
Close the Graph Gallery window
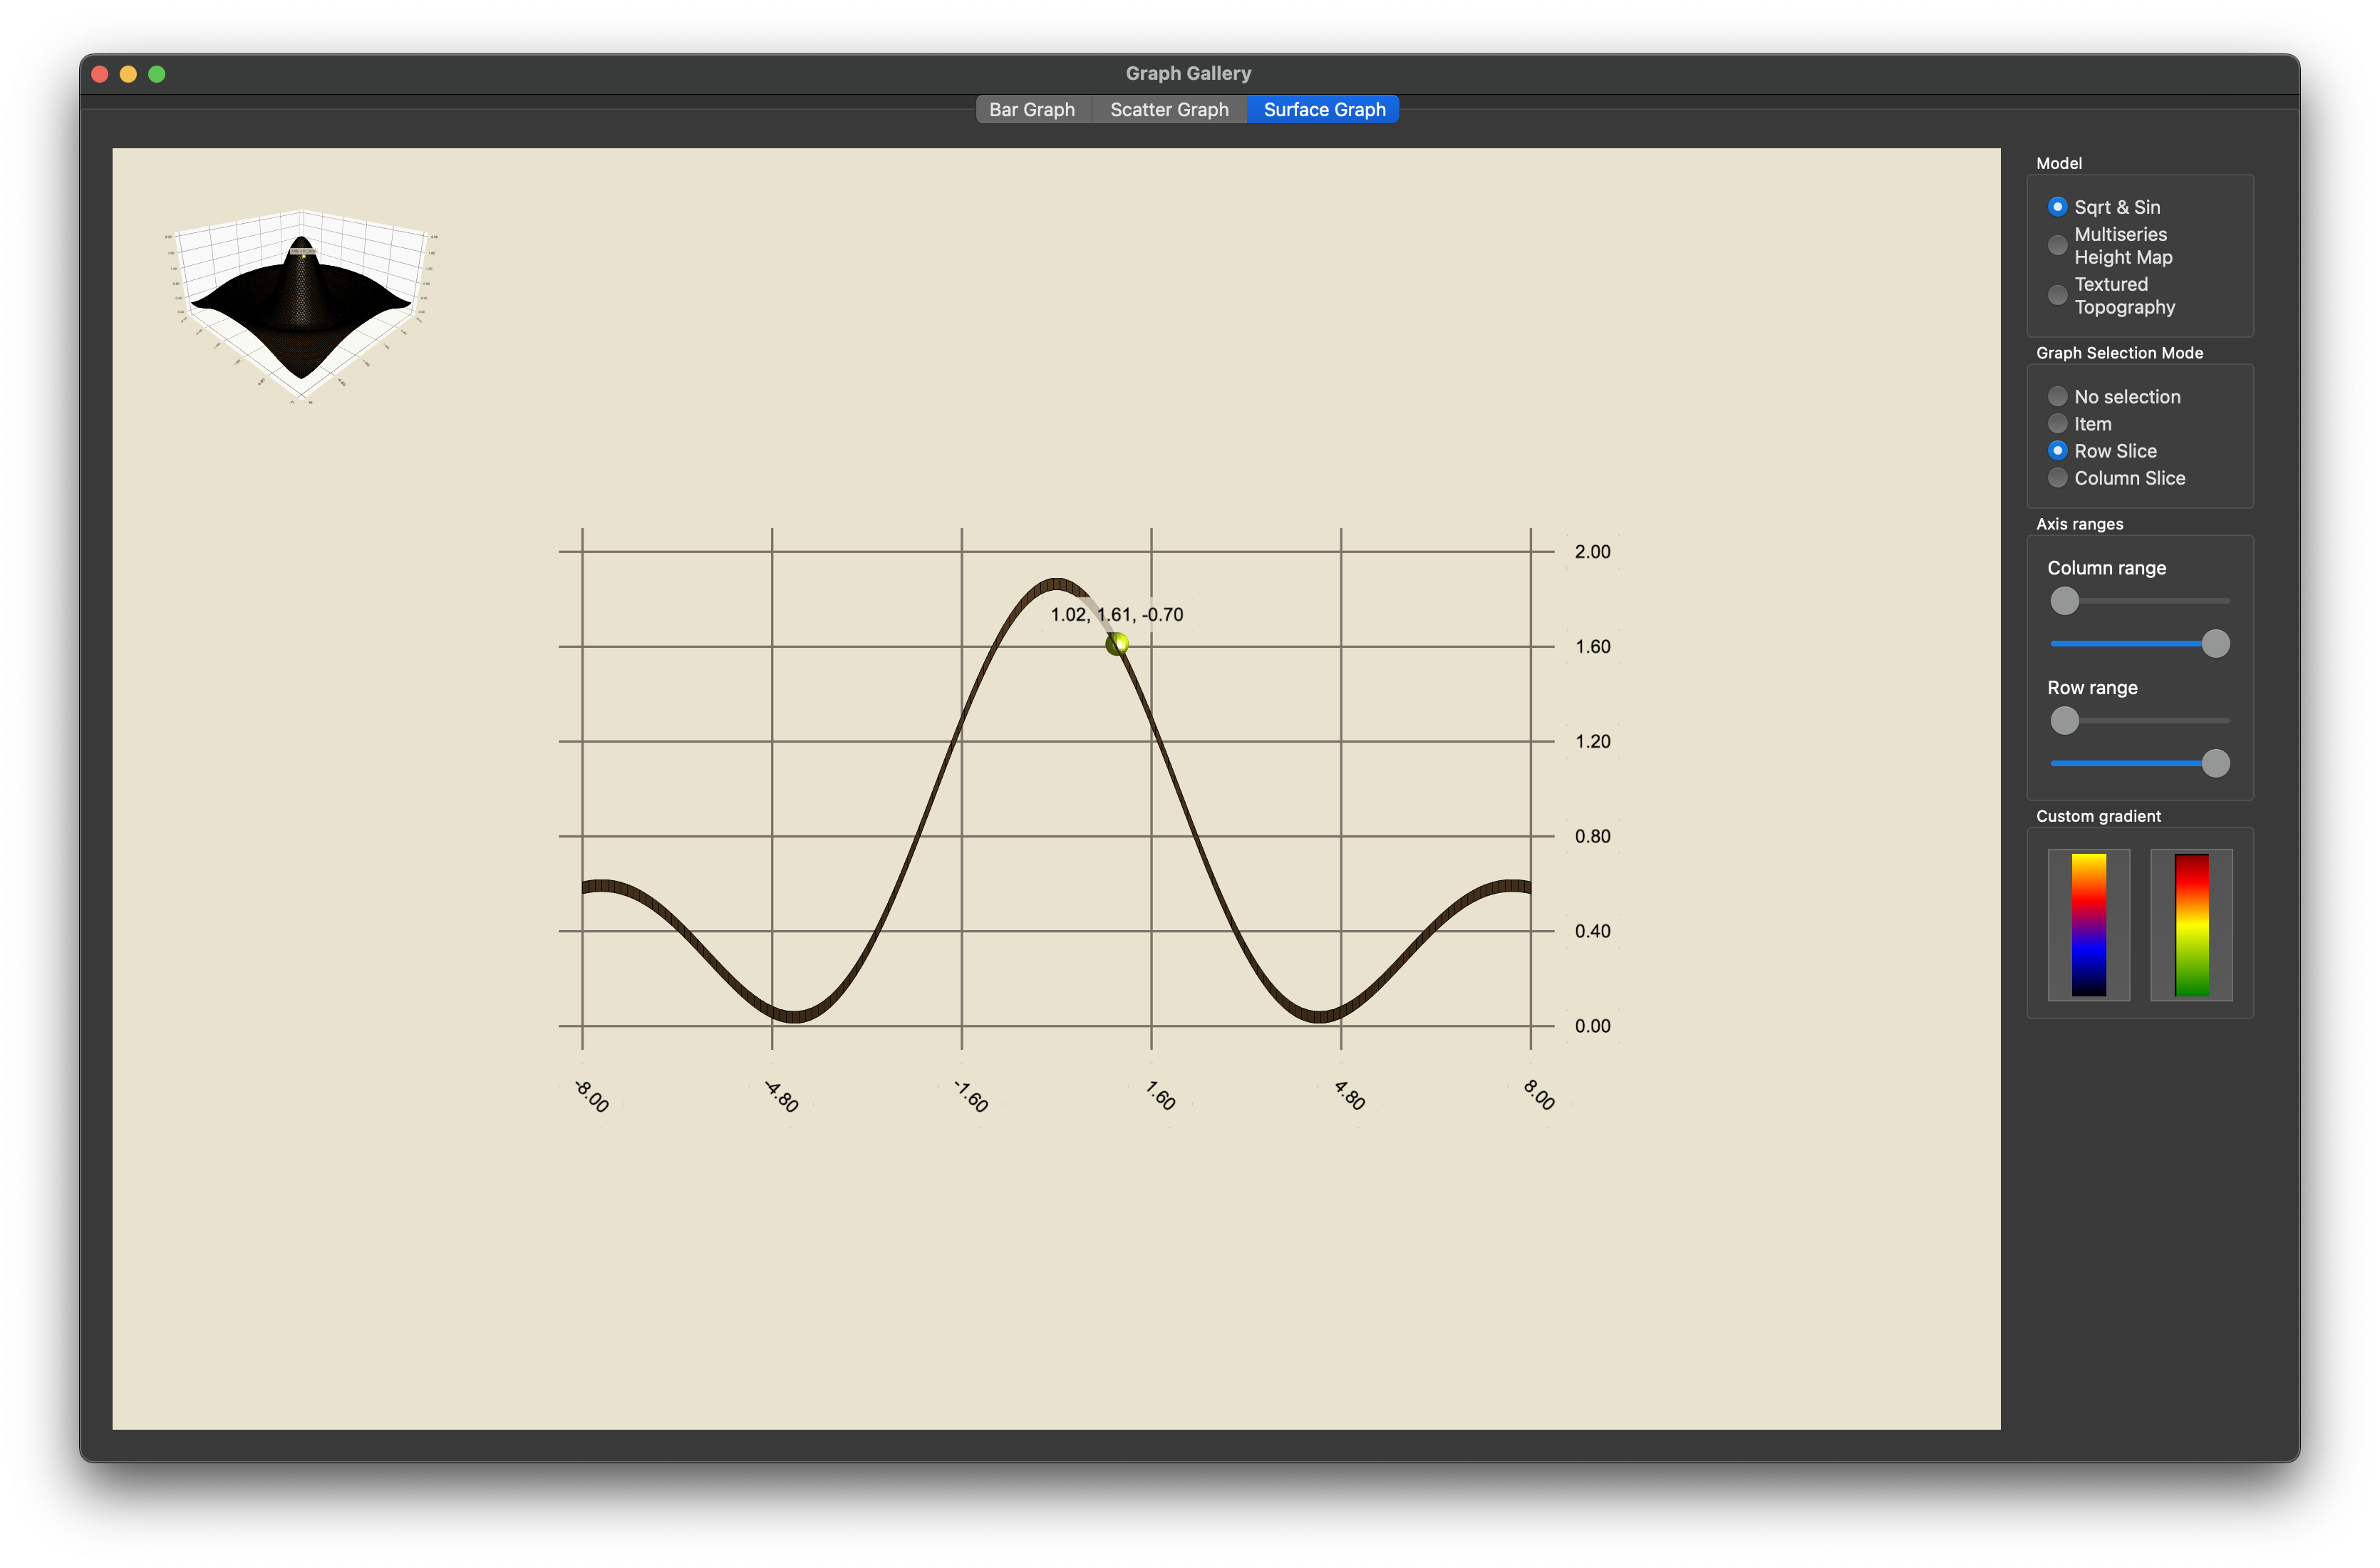100,74
